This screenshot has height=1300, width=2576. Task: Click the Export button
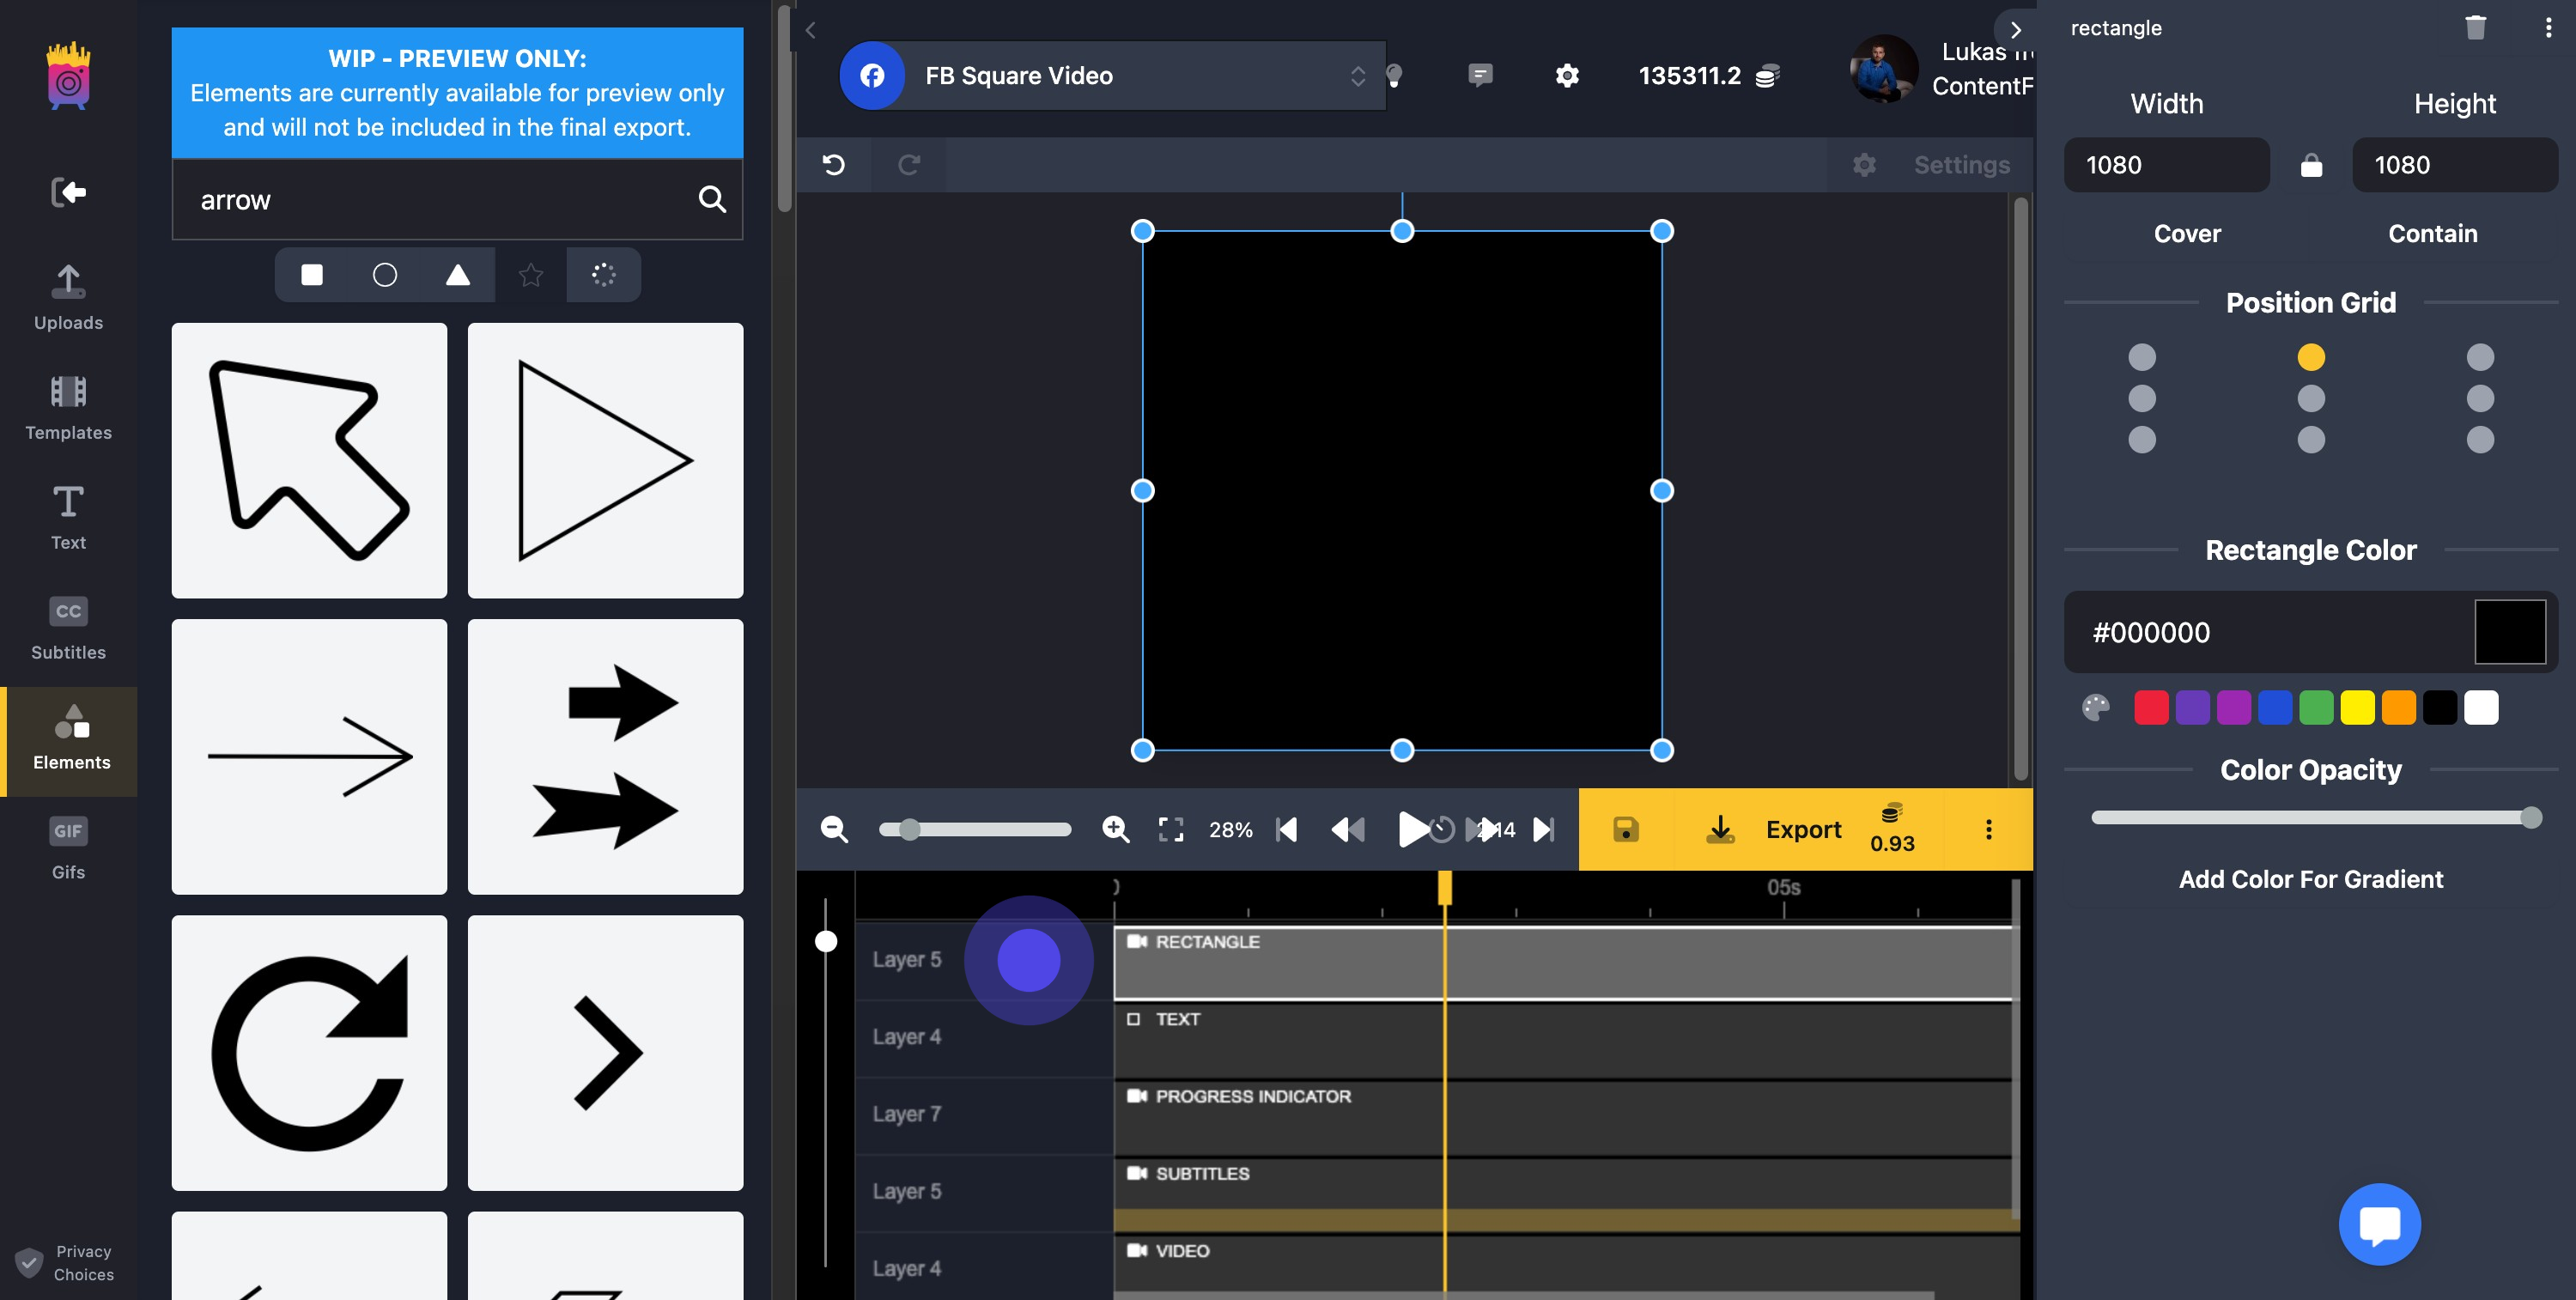pyautogui.click(x=1802, y=829)
